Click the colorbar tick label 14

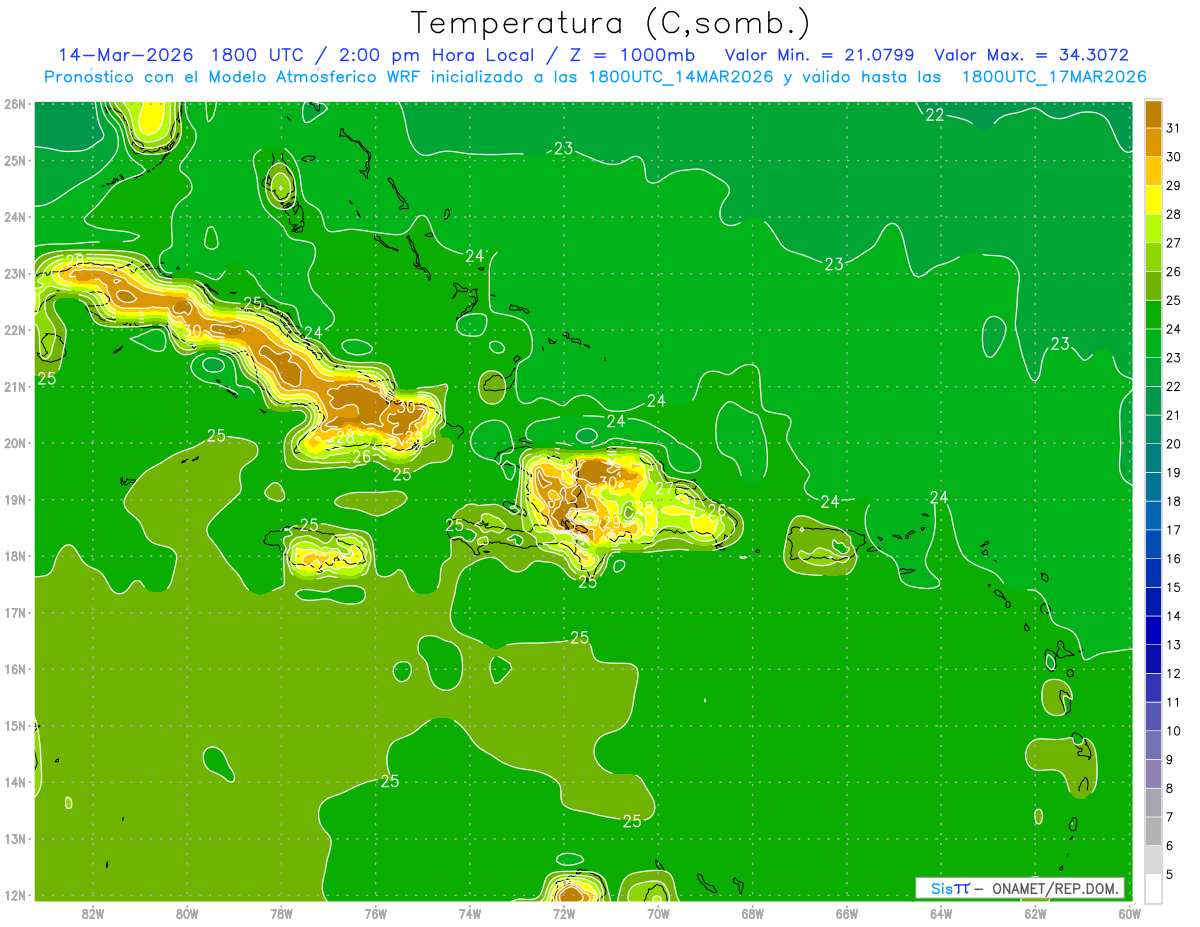coord(1173,616)
